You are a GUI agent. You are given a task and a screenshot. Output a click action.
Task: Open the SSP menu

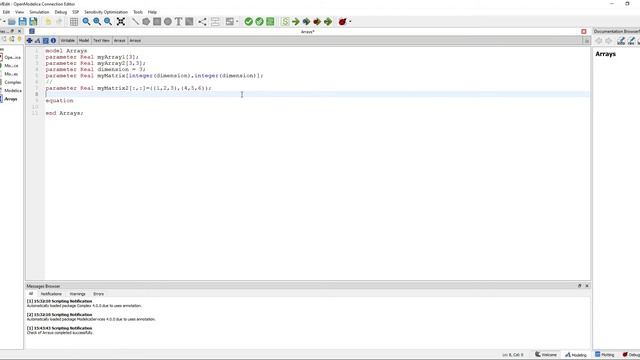tap(76, 12)
